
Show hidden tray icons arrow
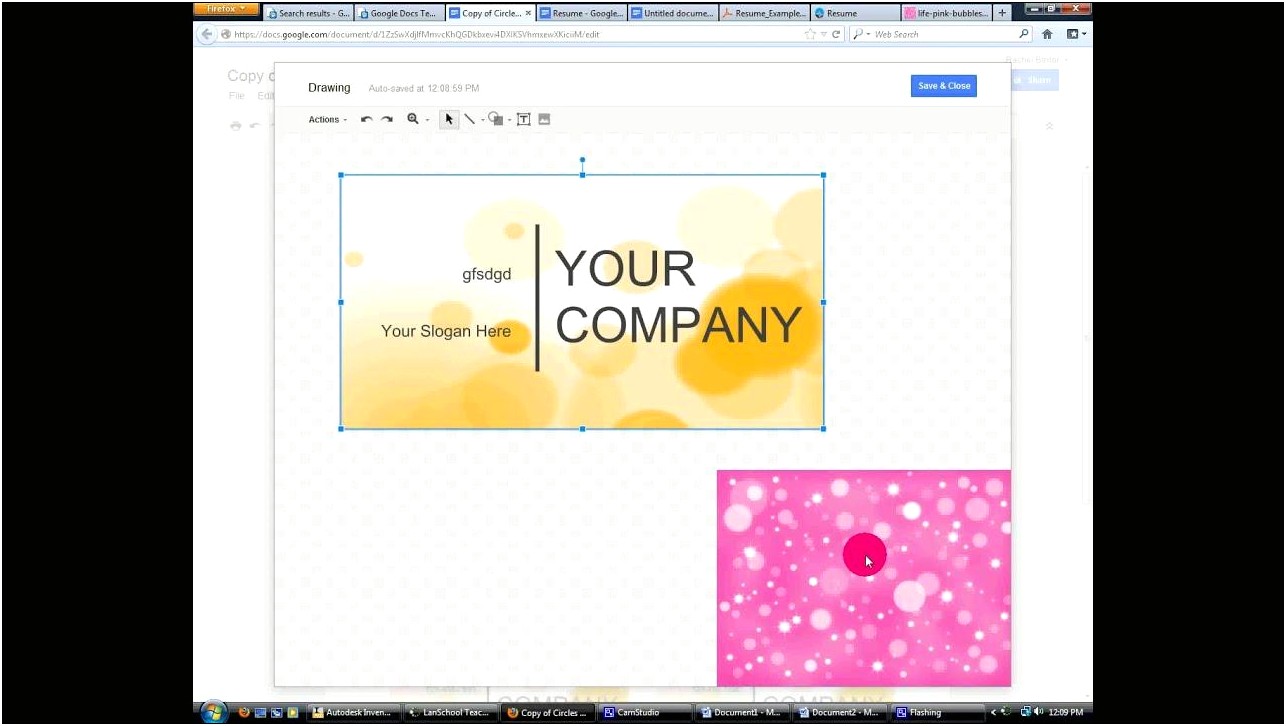pyautogui.click(x=994, y=713)
